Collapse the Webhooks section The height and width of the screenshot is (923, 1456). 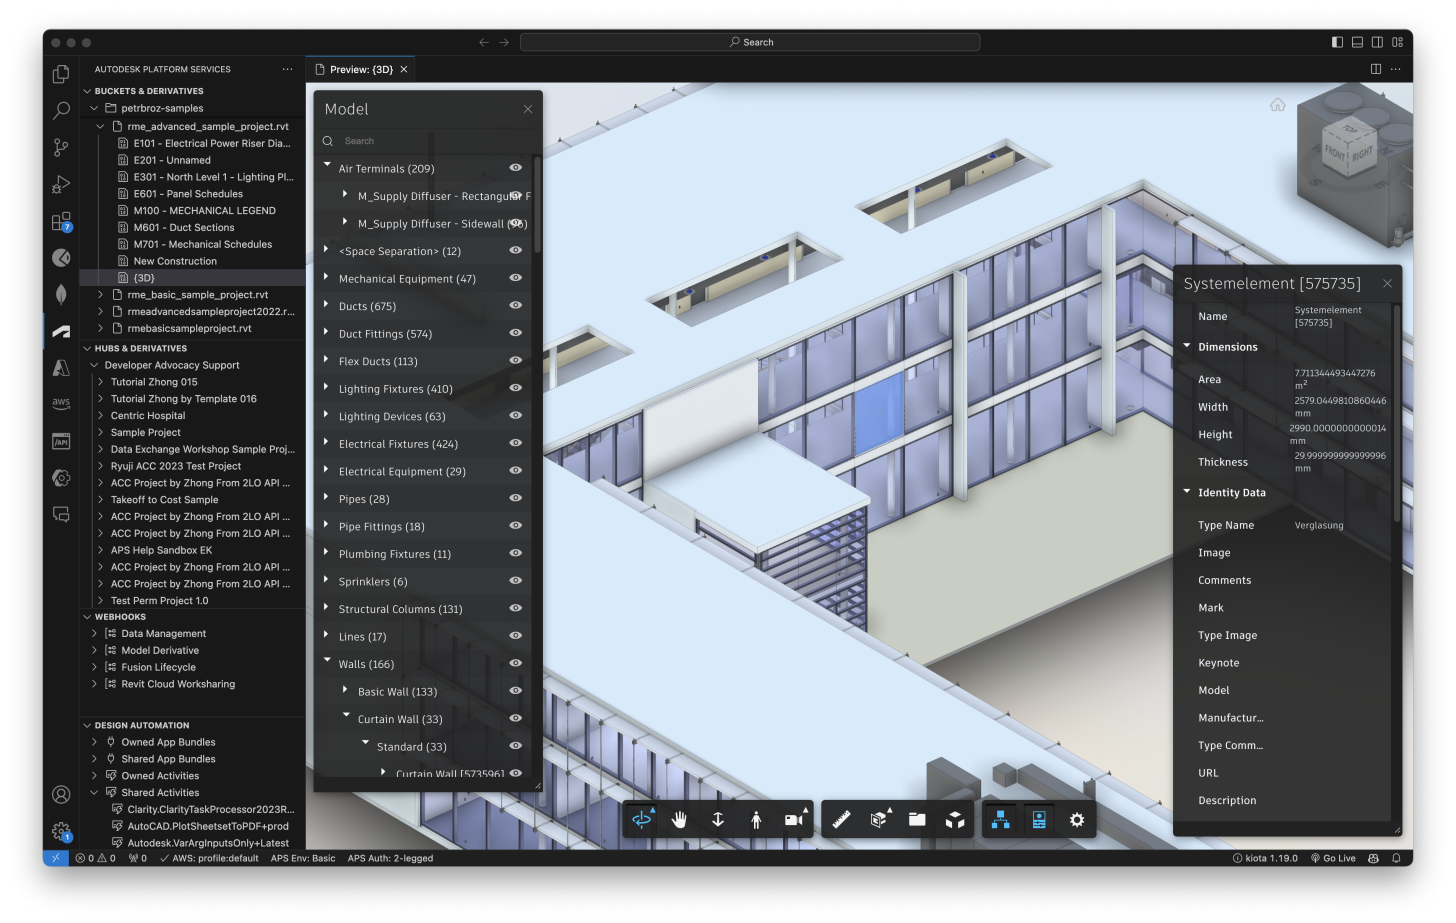pyautogui.click(x=87, y=617)
